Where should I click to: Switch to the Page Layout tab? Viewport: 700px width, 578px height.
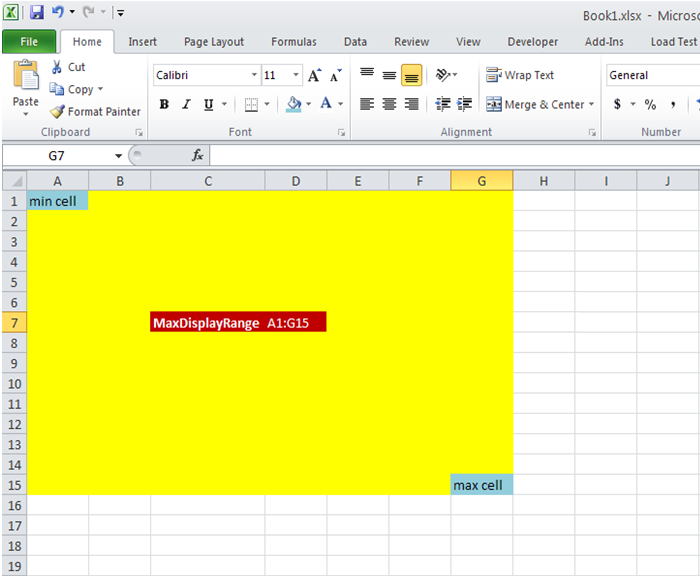coord(214,42)
